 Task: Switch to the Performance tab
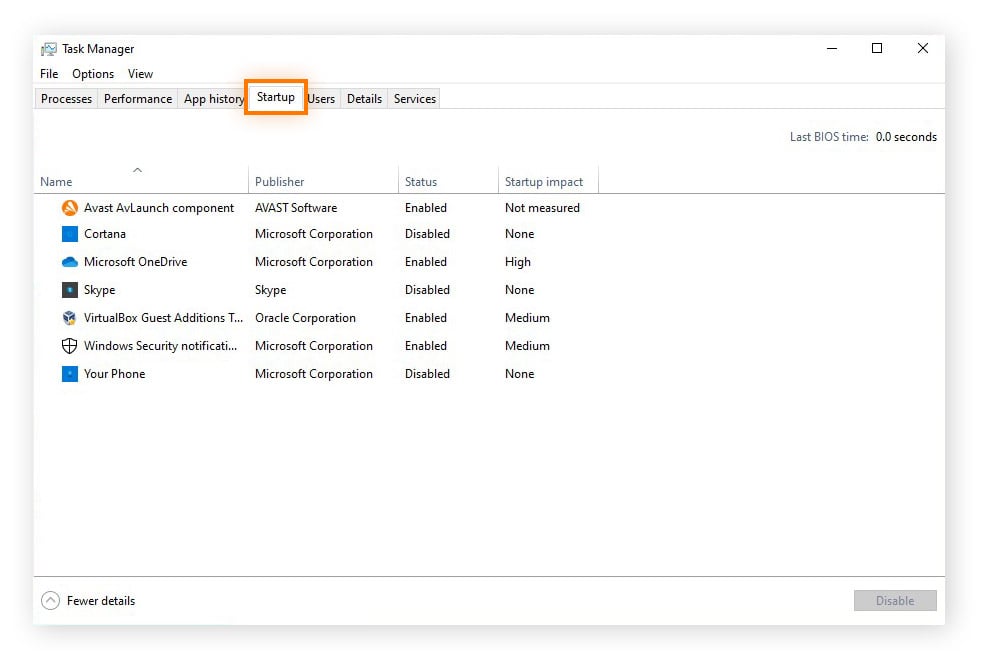pos(138,99)
